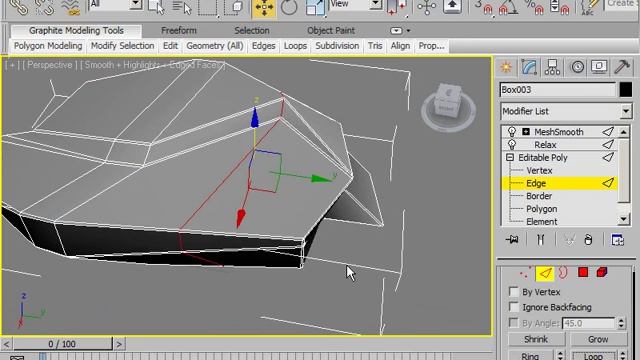Click Rectangular Selection Region icon
640x360 pixels.
coord(208,7)
